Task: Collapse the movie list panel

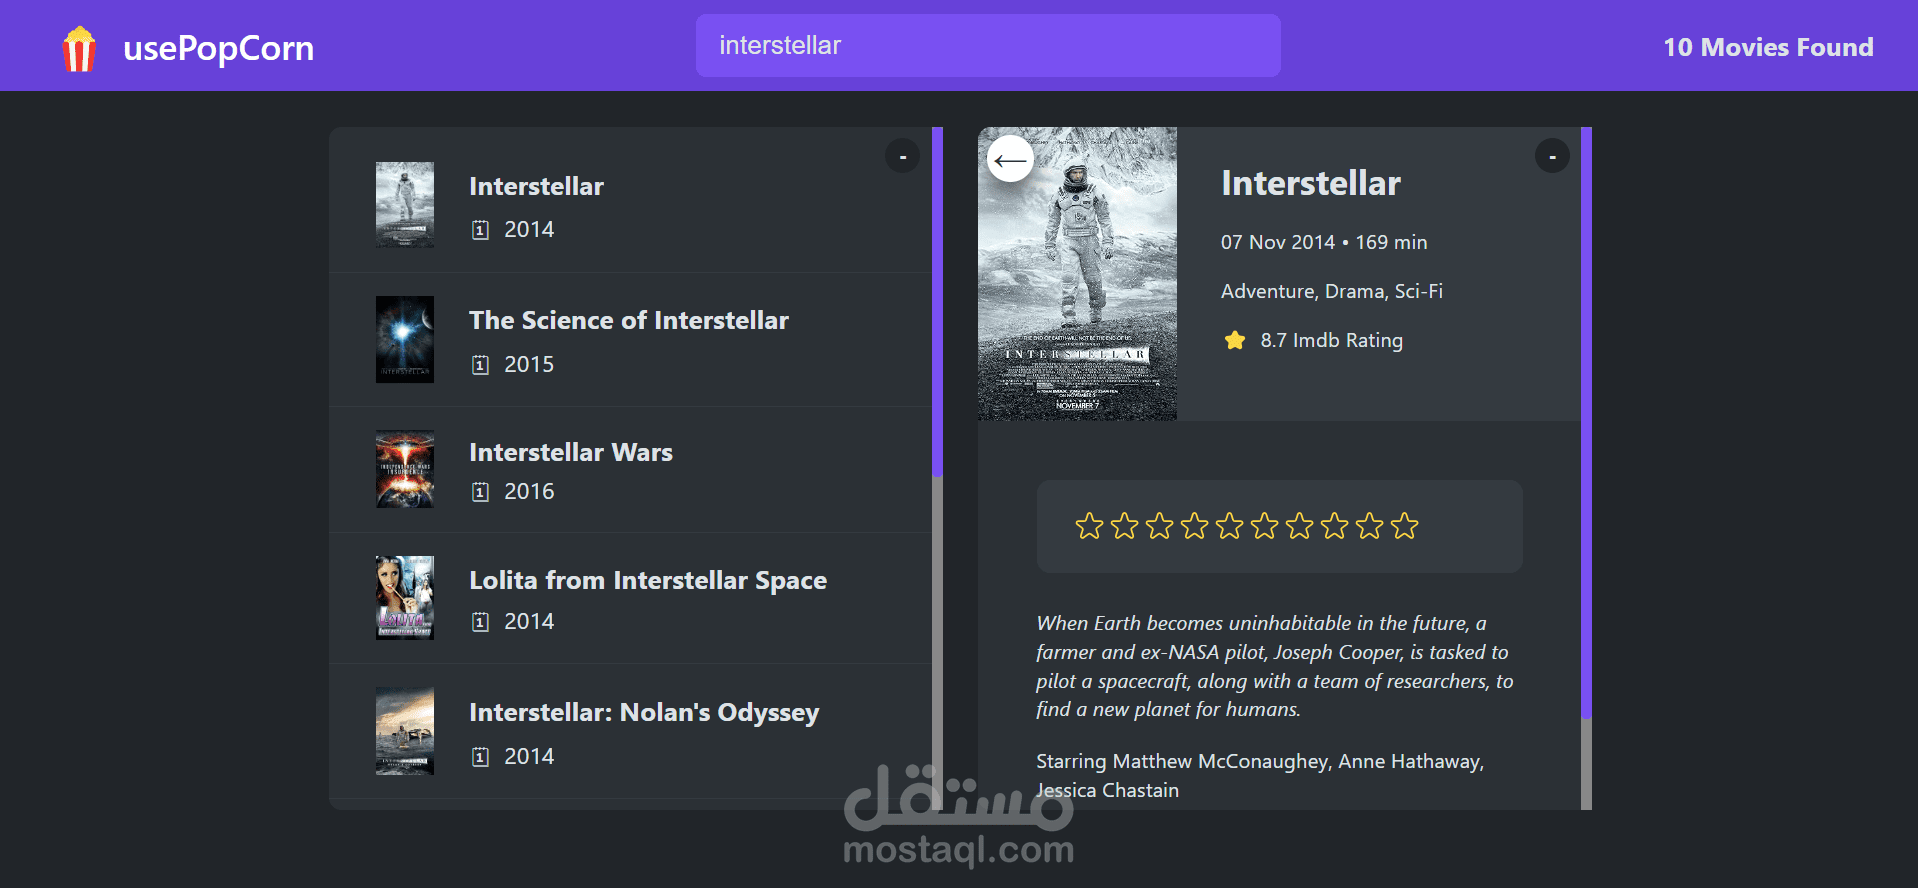Action: (902, 156)
